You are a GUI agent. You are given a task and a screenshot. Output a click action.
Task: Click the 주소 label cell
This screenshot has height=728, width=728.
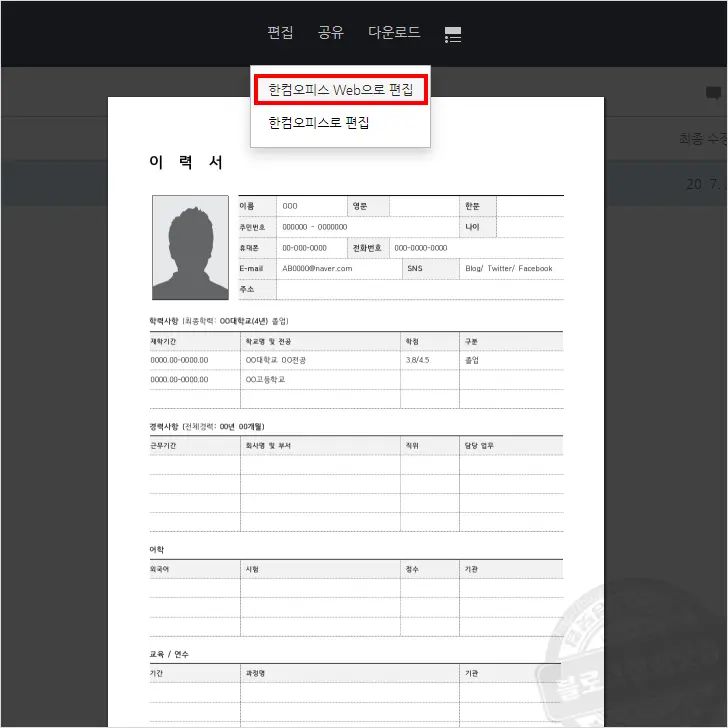click(257, 289)
